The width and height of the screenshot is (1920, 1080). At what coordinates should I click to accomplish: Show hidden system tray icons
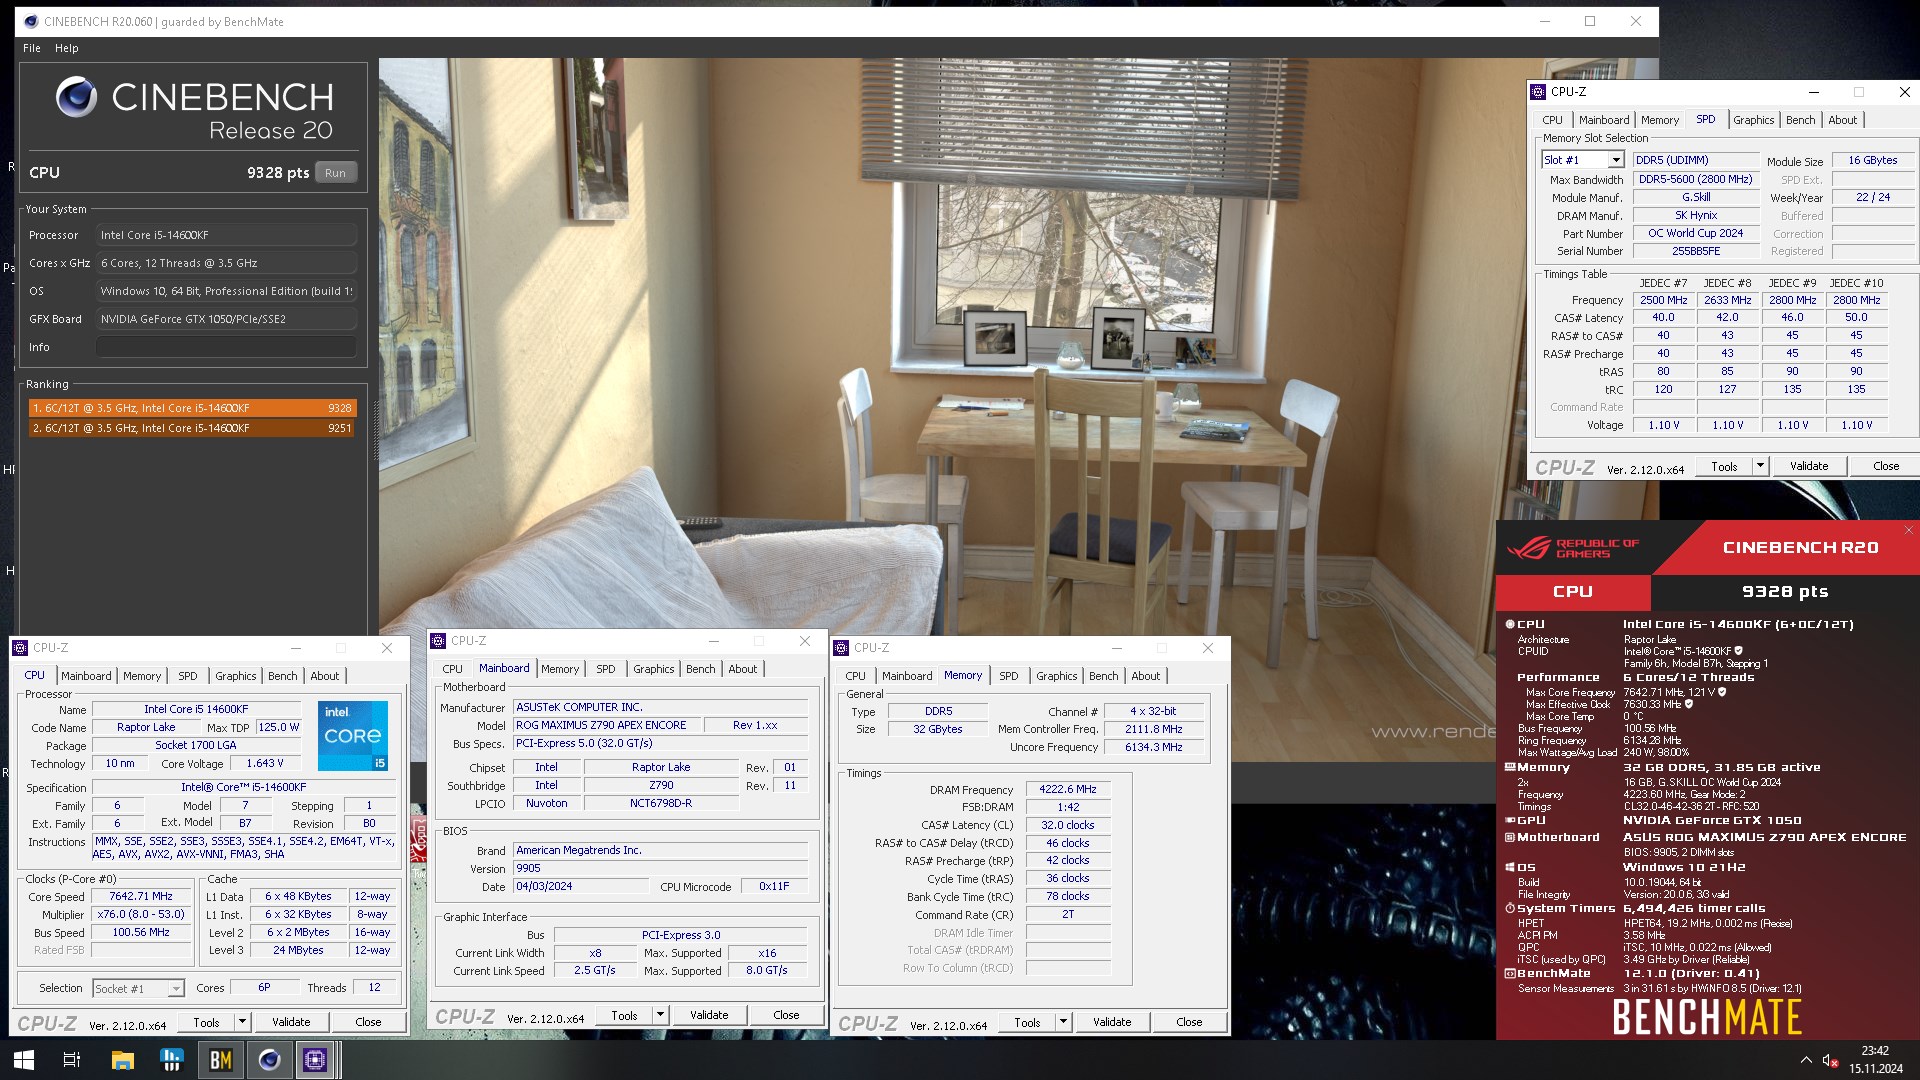tap(1806, 1060)
